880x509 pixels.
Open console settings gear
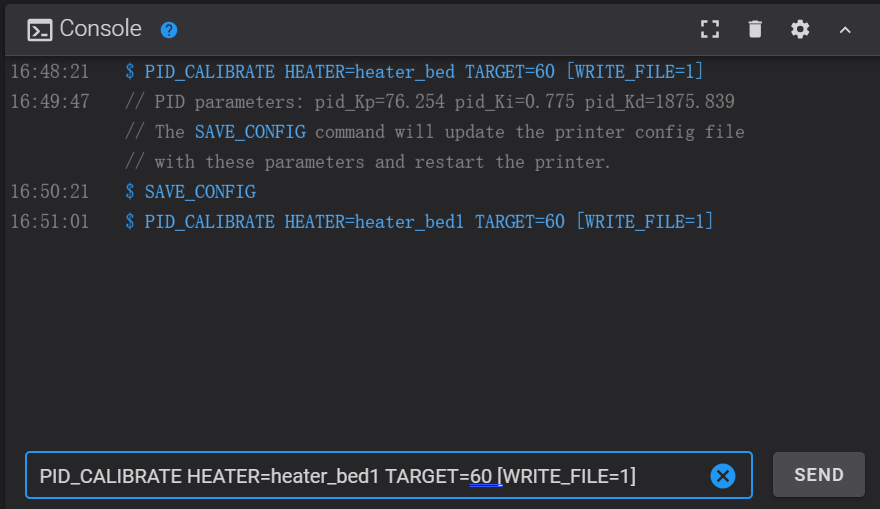point(800,29)
